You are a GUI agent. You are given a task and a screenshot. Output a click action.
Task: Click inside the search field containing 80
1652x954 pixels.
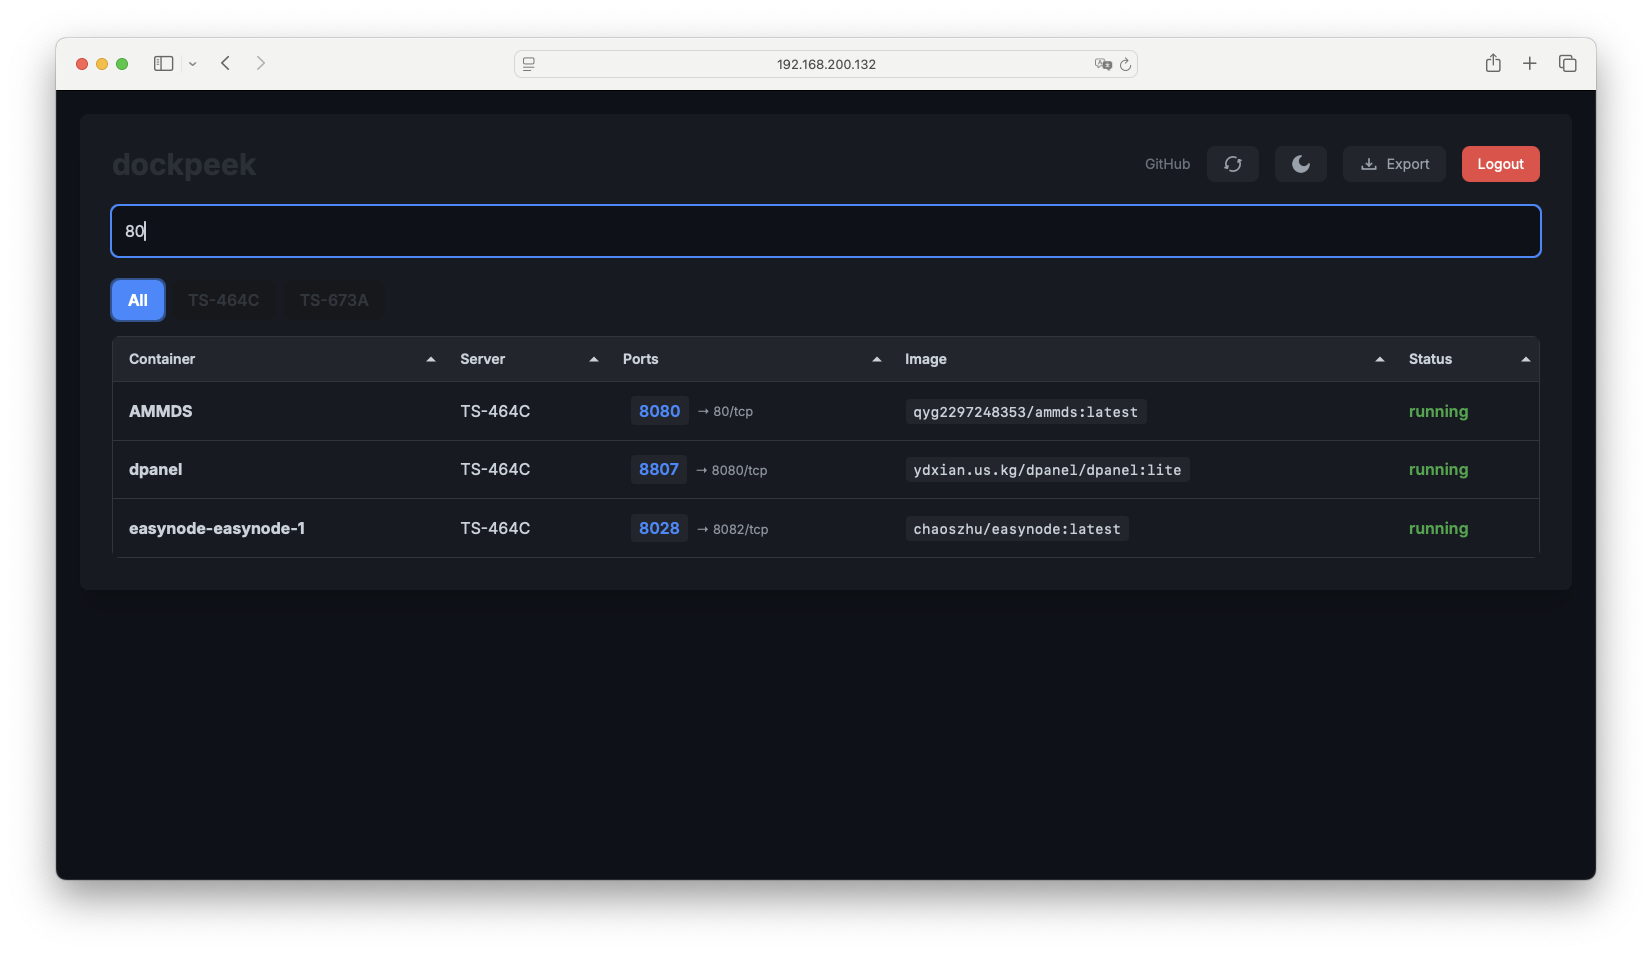tap(825, 231)
